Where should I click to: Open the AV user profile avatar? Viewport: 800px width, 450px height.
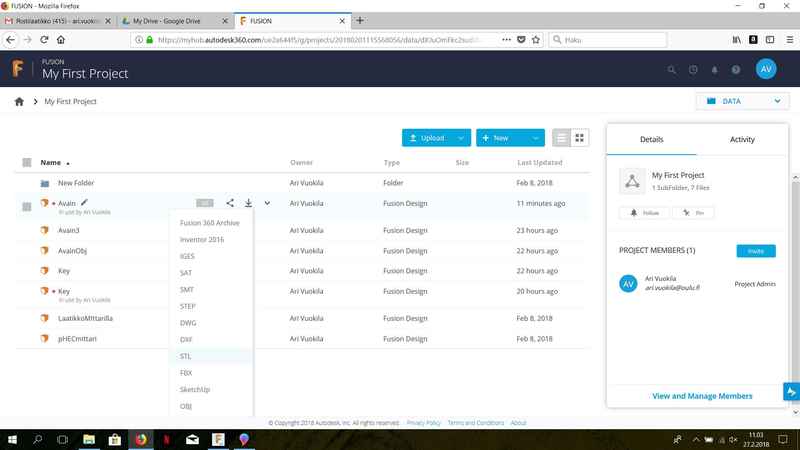[766, 69]
